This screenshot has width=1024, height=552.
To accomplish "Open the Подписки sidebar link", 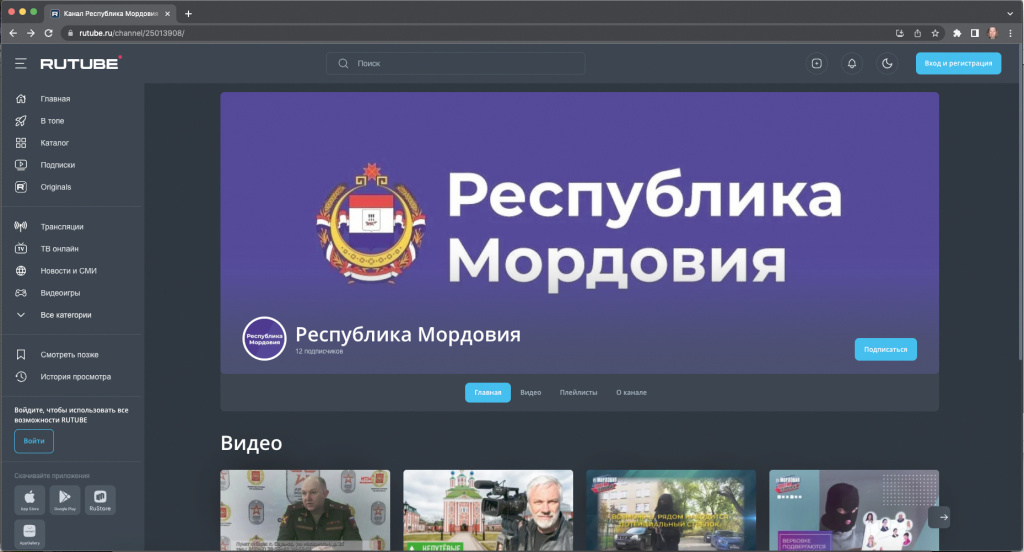I will 57,165.
